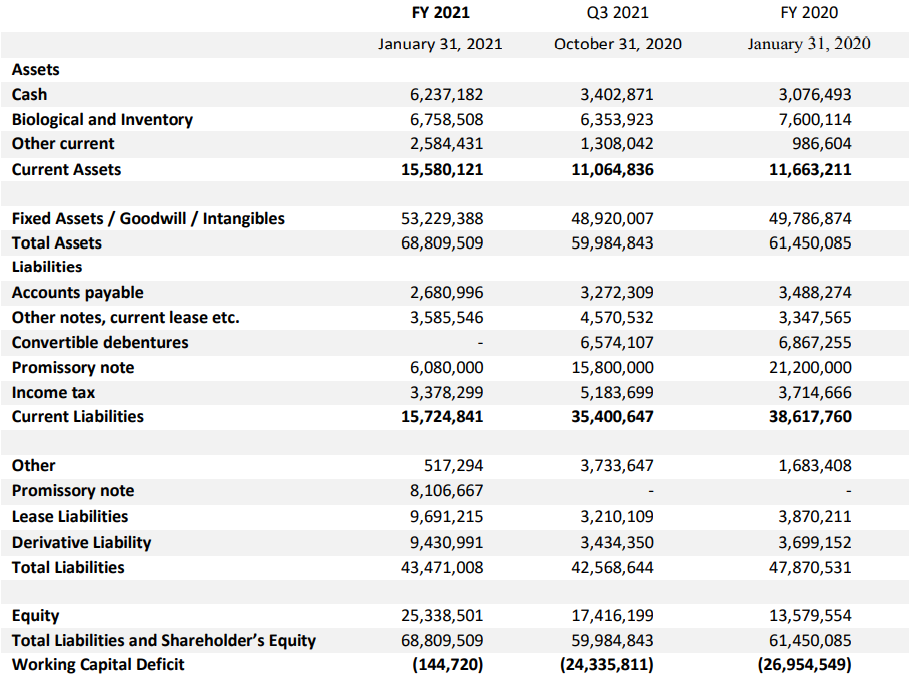Select the Cash row label
The width and height of the screenshot is (911, 687).
(x=29, y=94)
